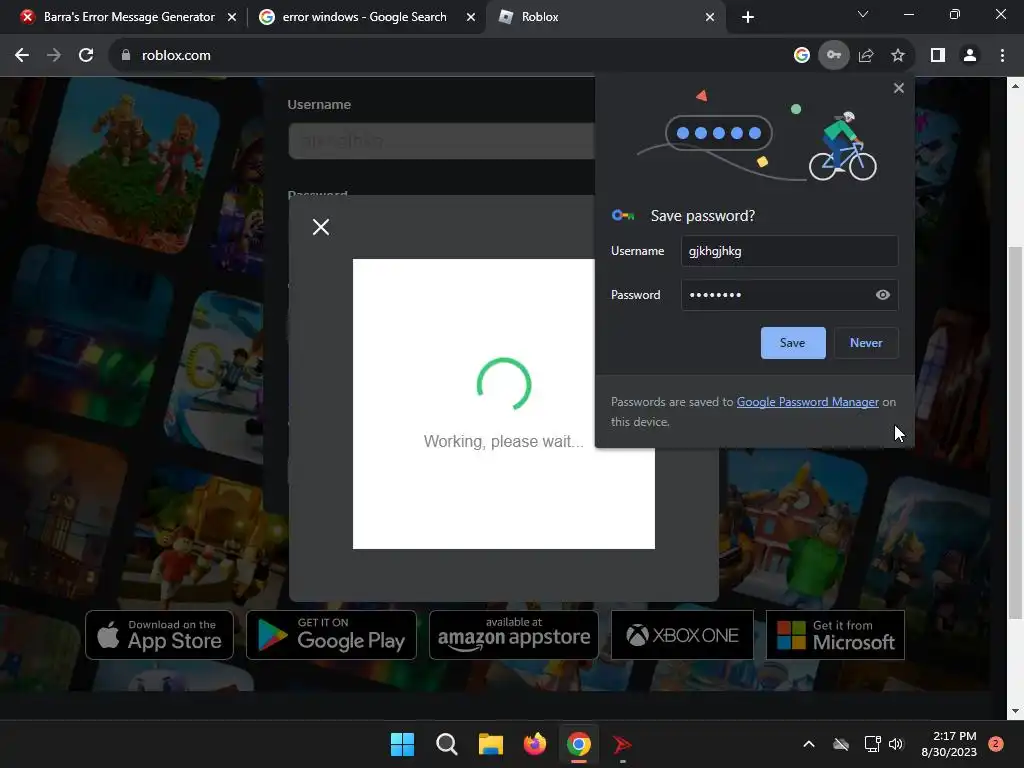
Task: View site information lock icon
Action: (126, 56)
